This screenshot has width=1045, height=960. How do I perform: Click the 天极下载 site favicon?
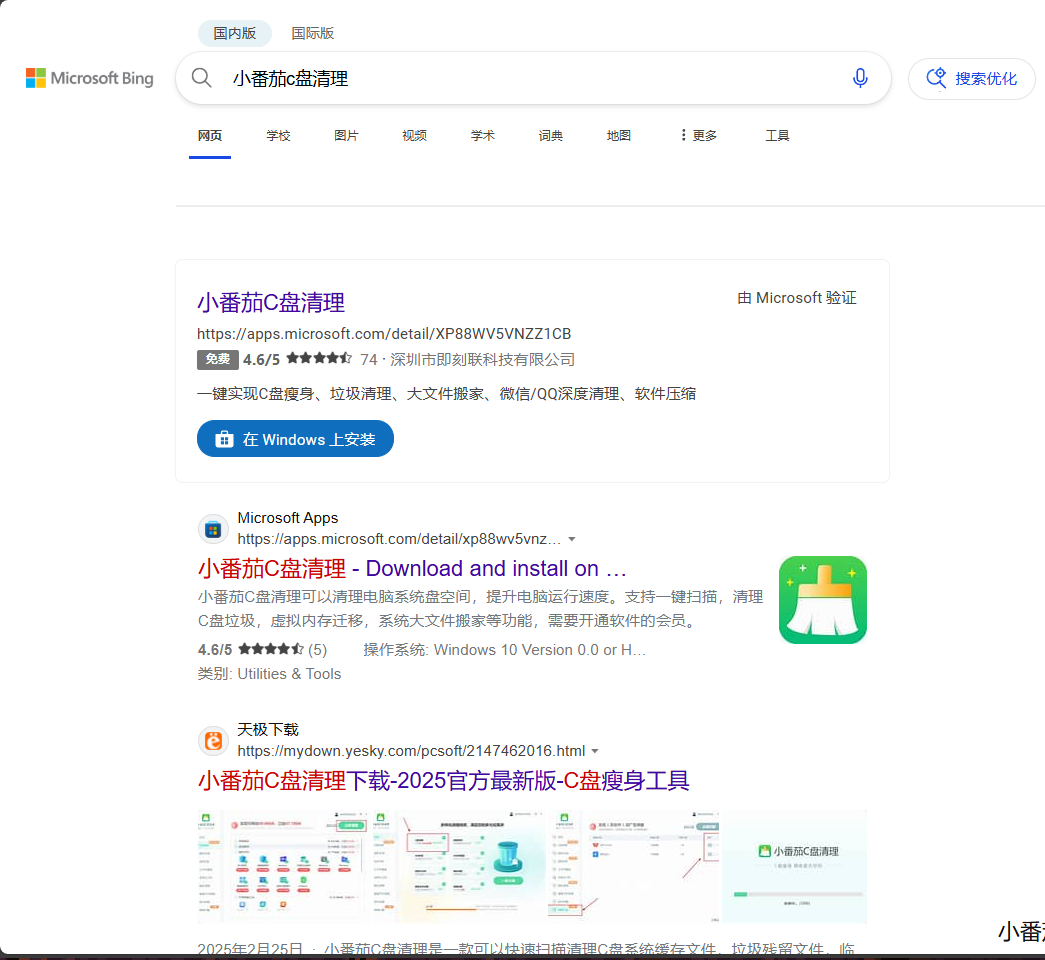coord(213,741)
